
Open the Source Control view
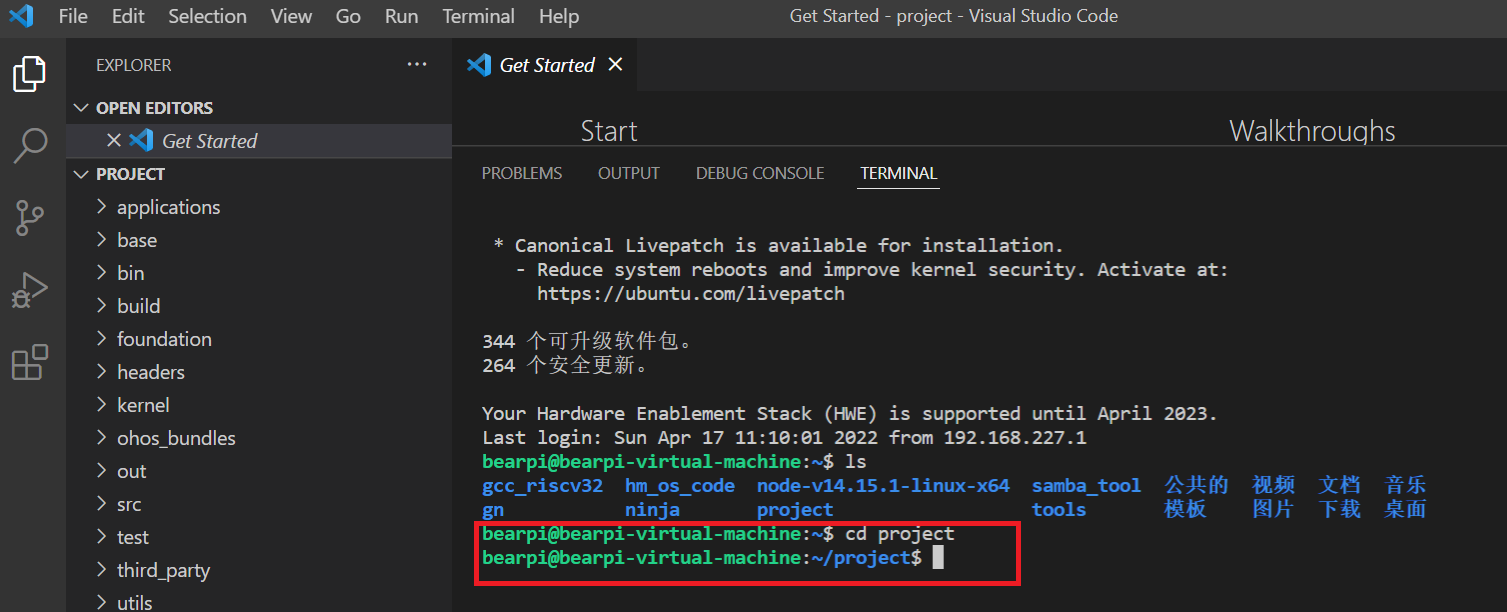pos(29,217)
